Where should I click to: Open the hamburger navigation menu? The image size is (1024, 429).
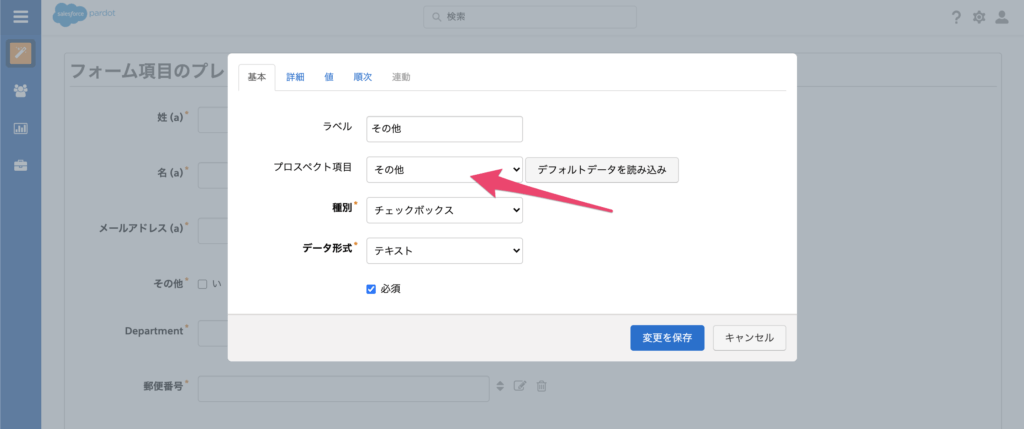tap(20, 17)
